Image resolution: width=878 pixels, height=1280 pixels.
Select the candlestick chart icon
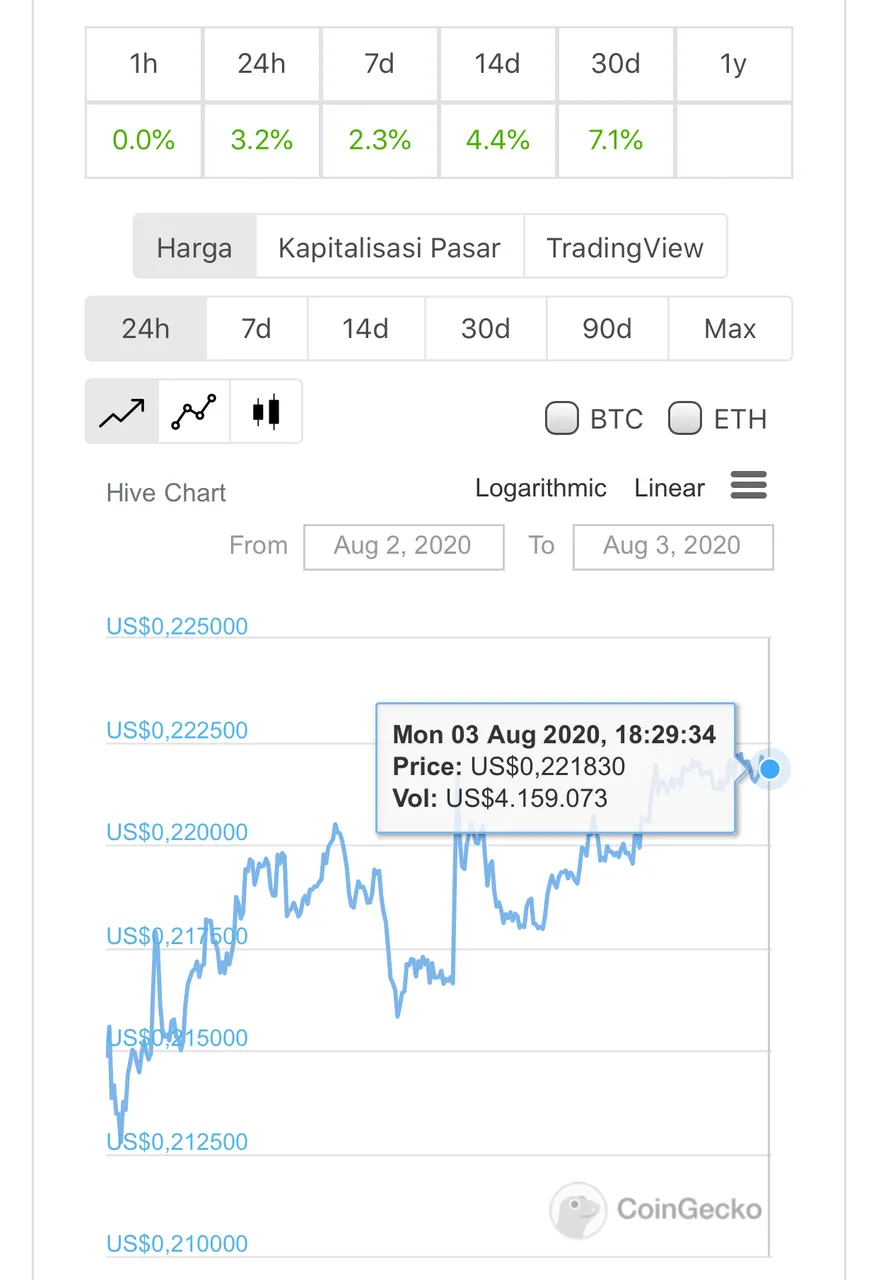coord(266,411)
